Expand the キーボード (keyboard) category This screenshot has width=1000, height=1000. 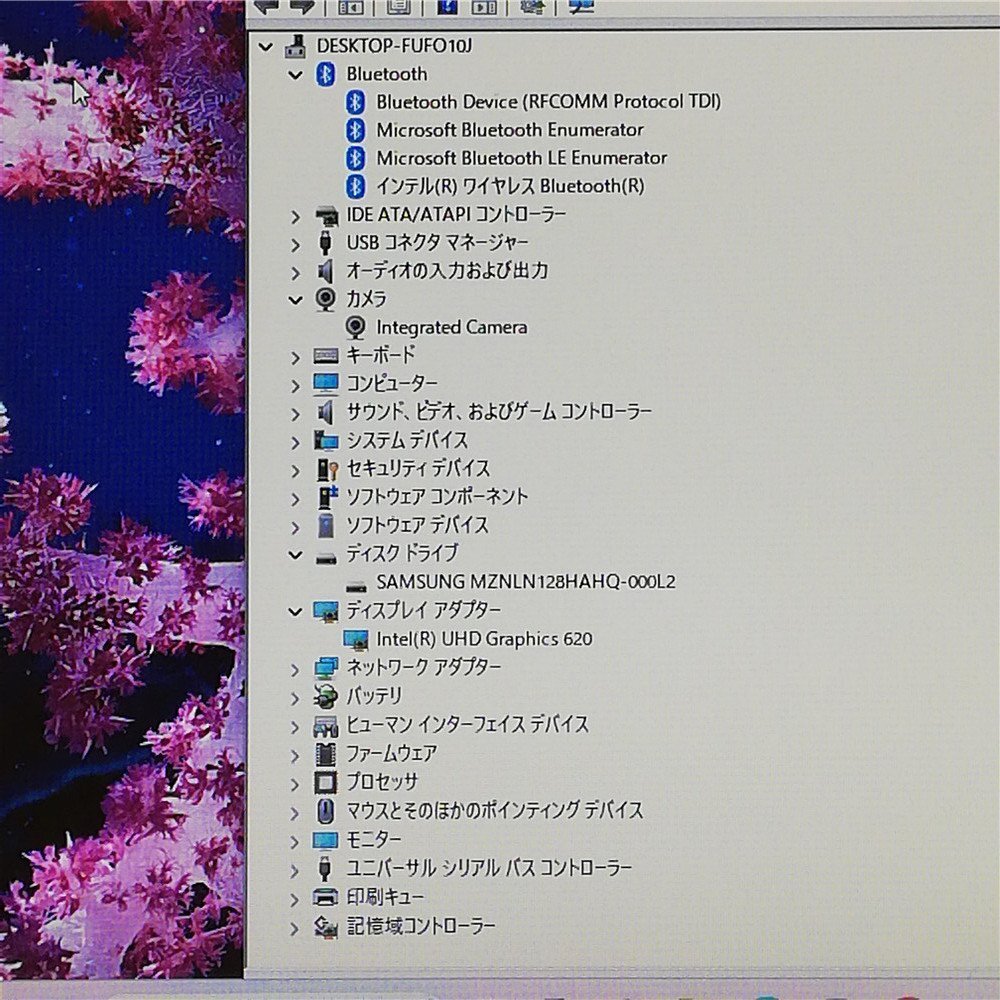tap(294, 356)
